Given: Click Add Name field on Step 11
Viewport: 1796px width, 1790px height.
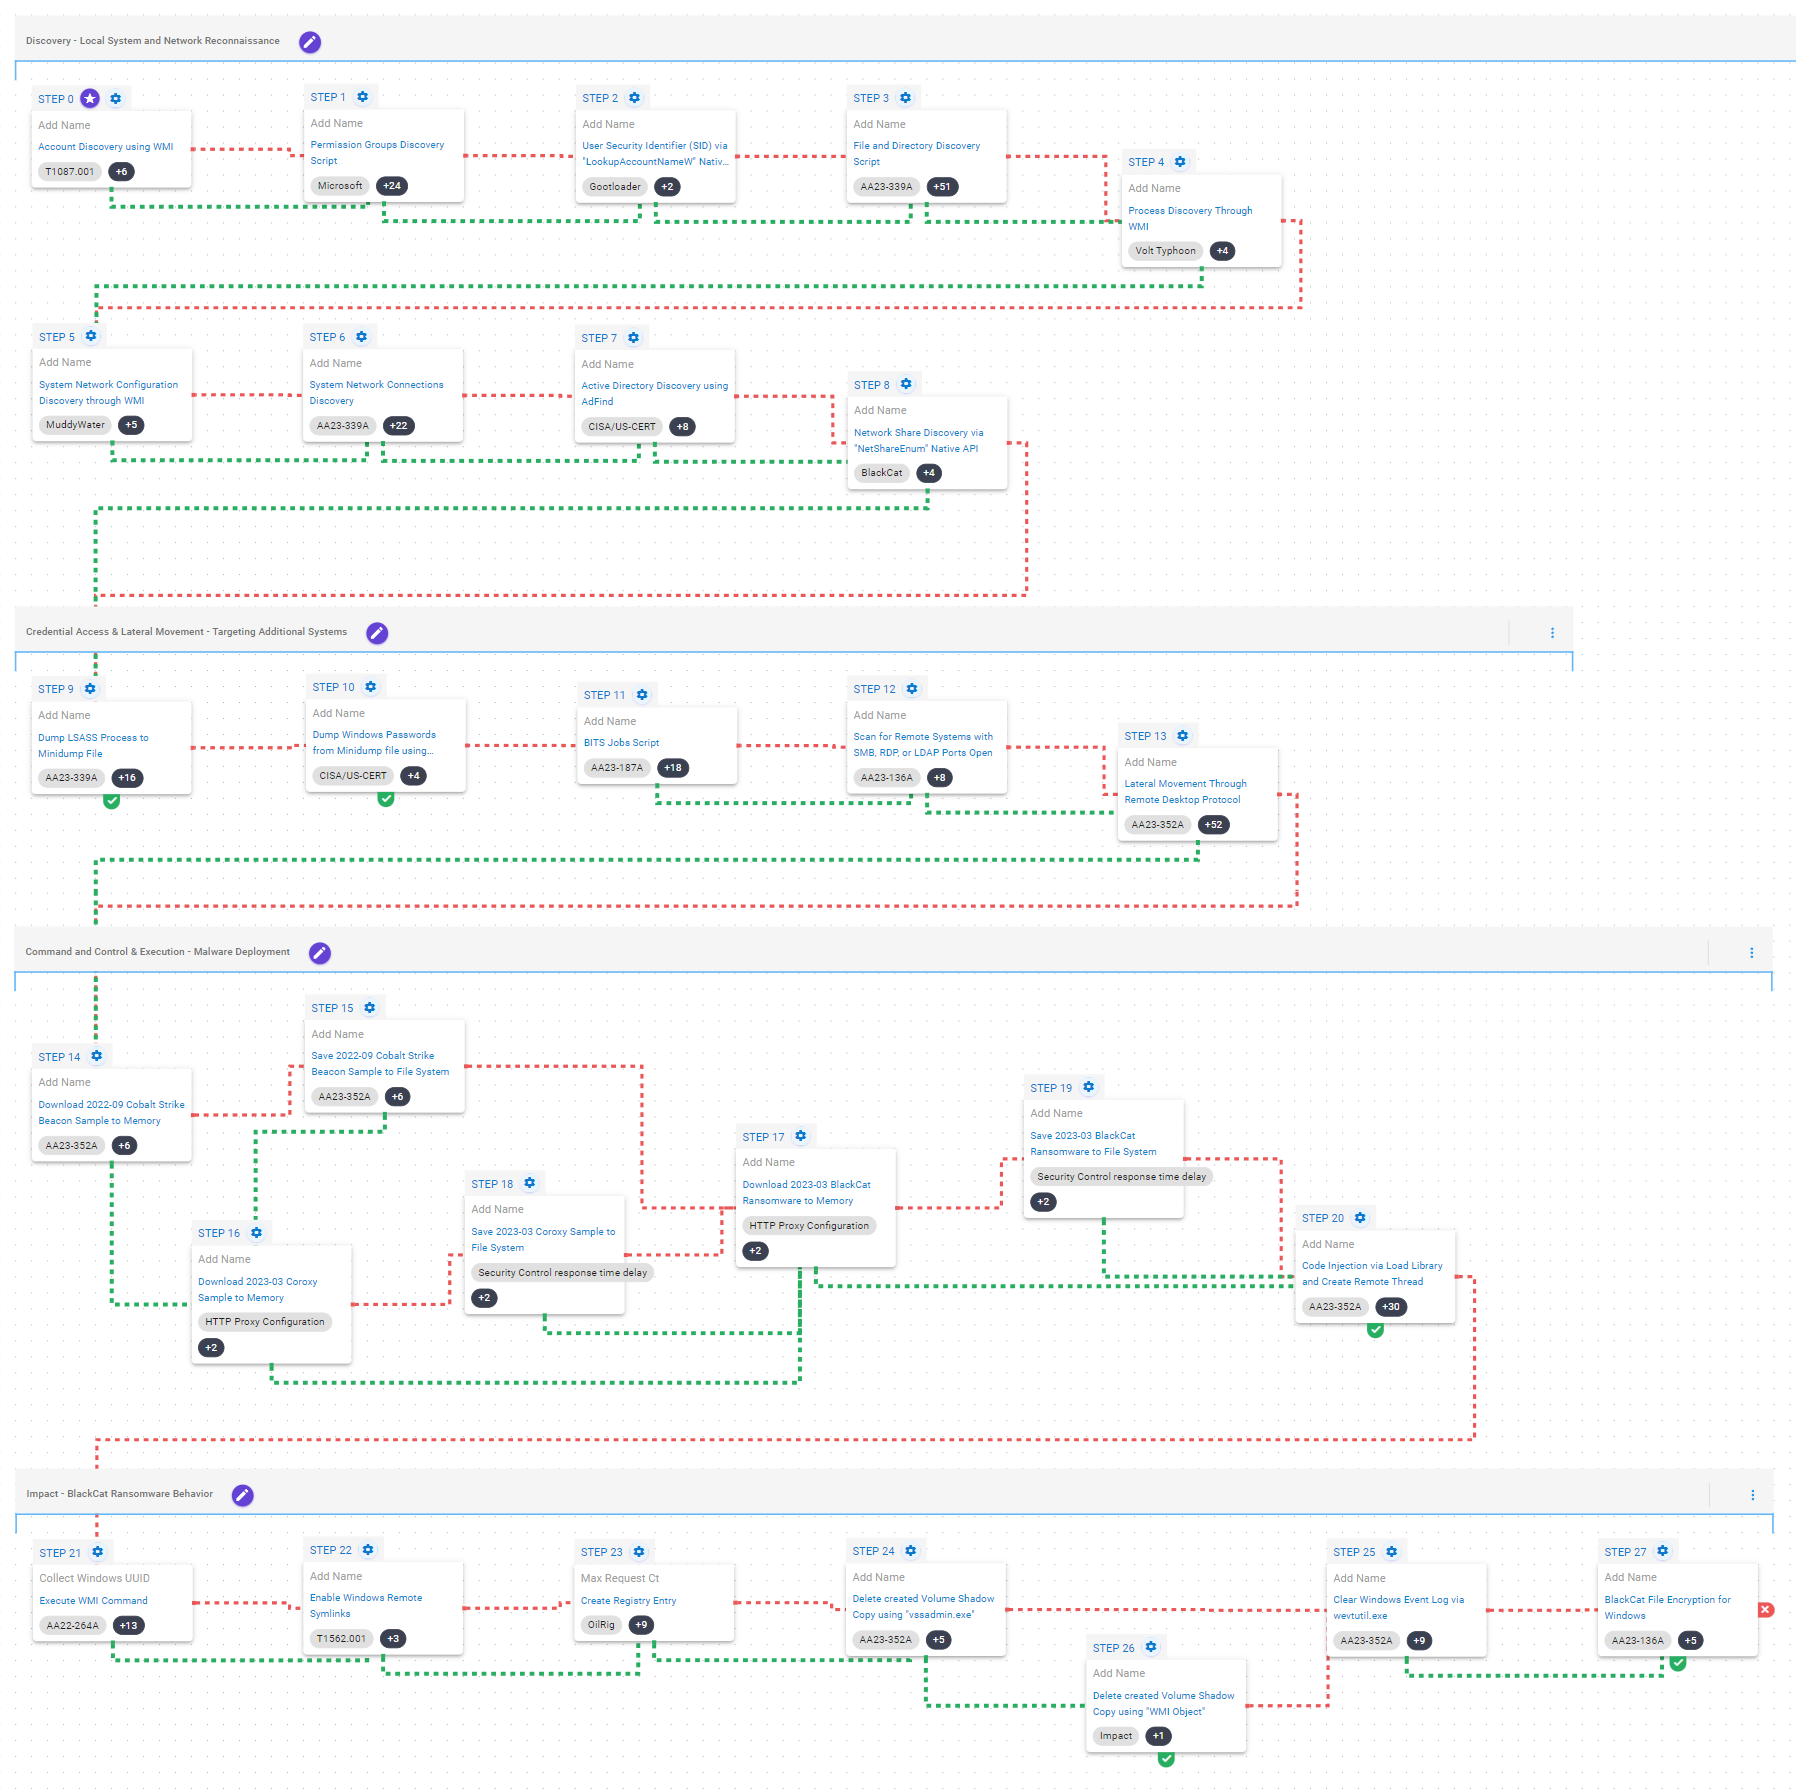Looking at the screenshot, I should coord(610,721).
